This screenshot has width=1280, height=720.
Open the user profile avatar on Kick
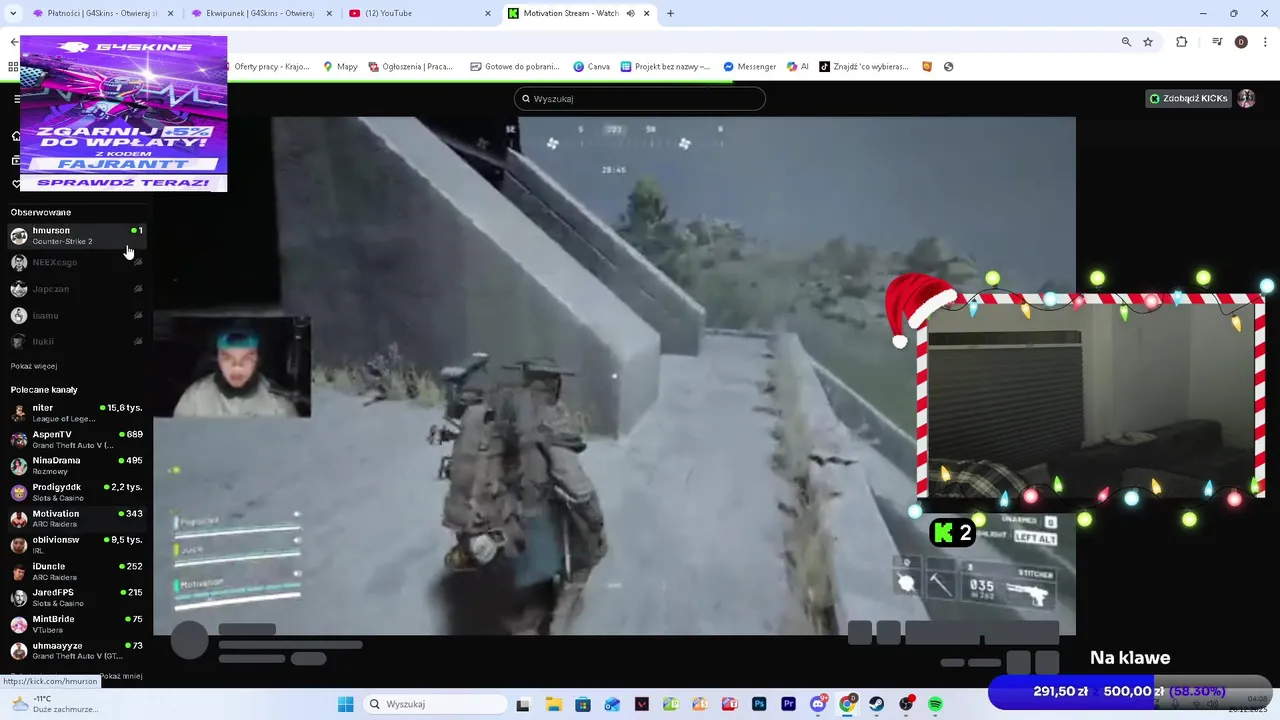1246,98
